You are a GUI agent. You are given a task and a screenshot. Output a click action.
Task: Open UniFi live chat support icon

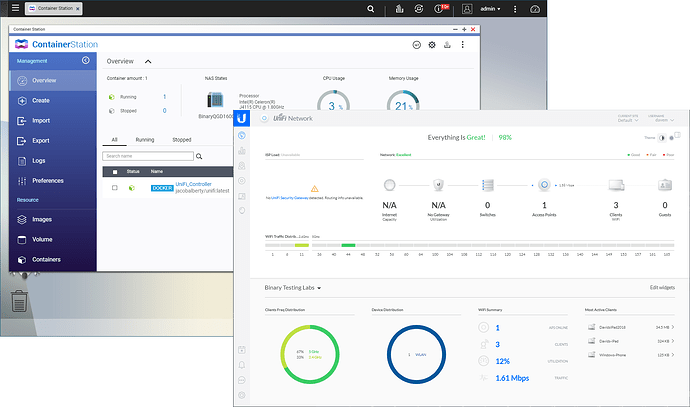coord(242,380)
